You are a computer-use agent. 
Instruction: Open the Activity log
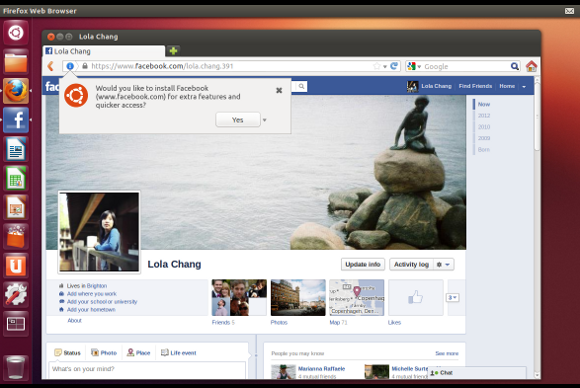pos(411,264)
